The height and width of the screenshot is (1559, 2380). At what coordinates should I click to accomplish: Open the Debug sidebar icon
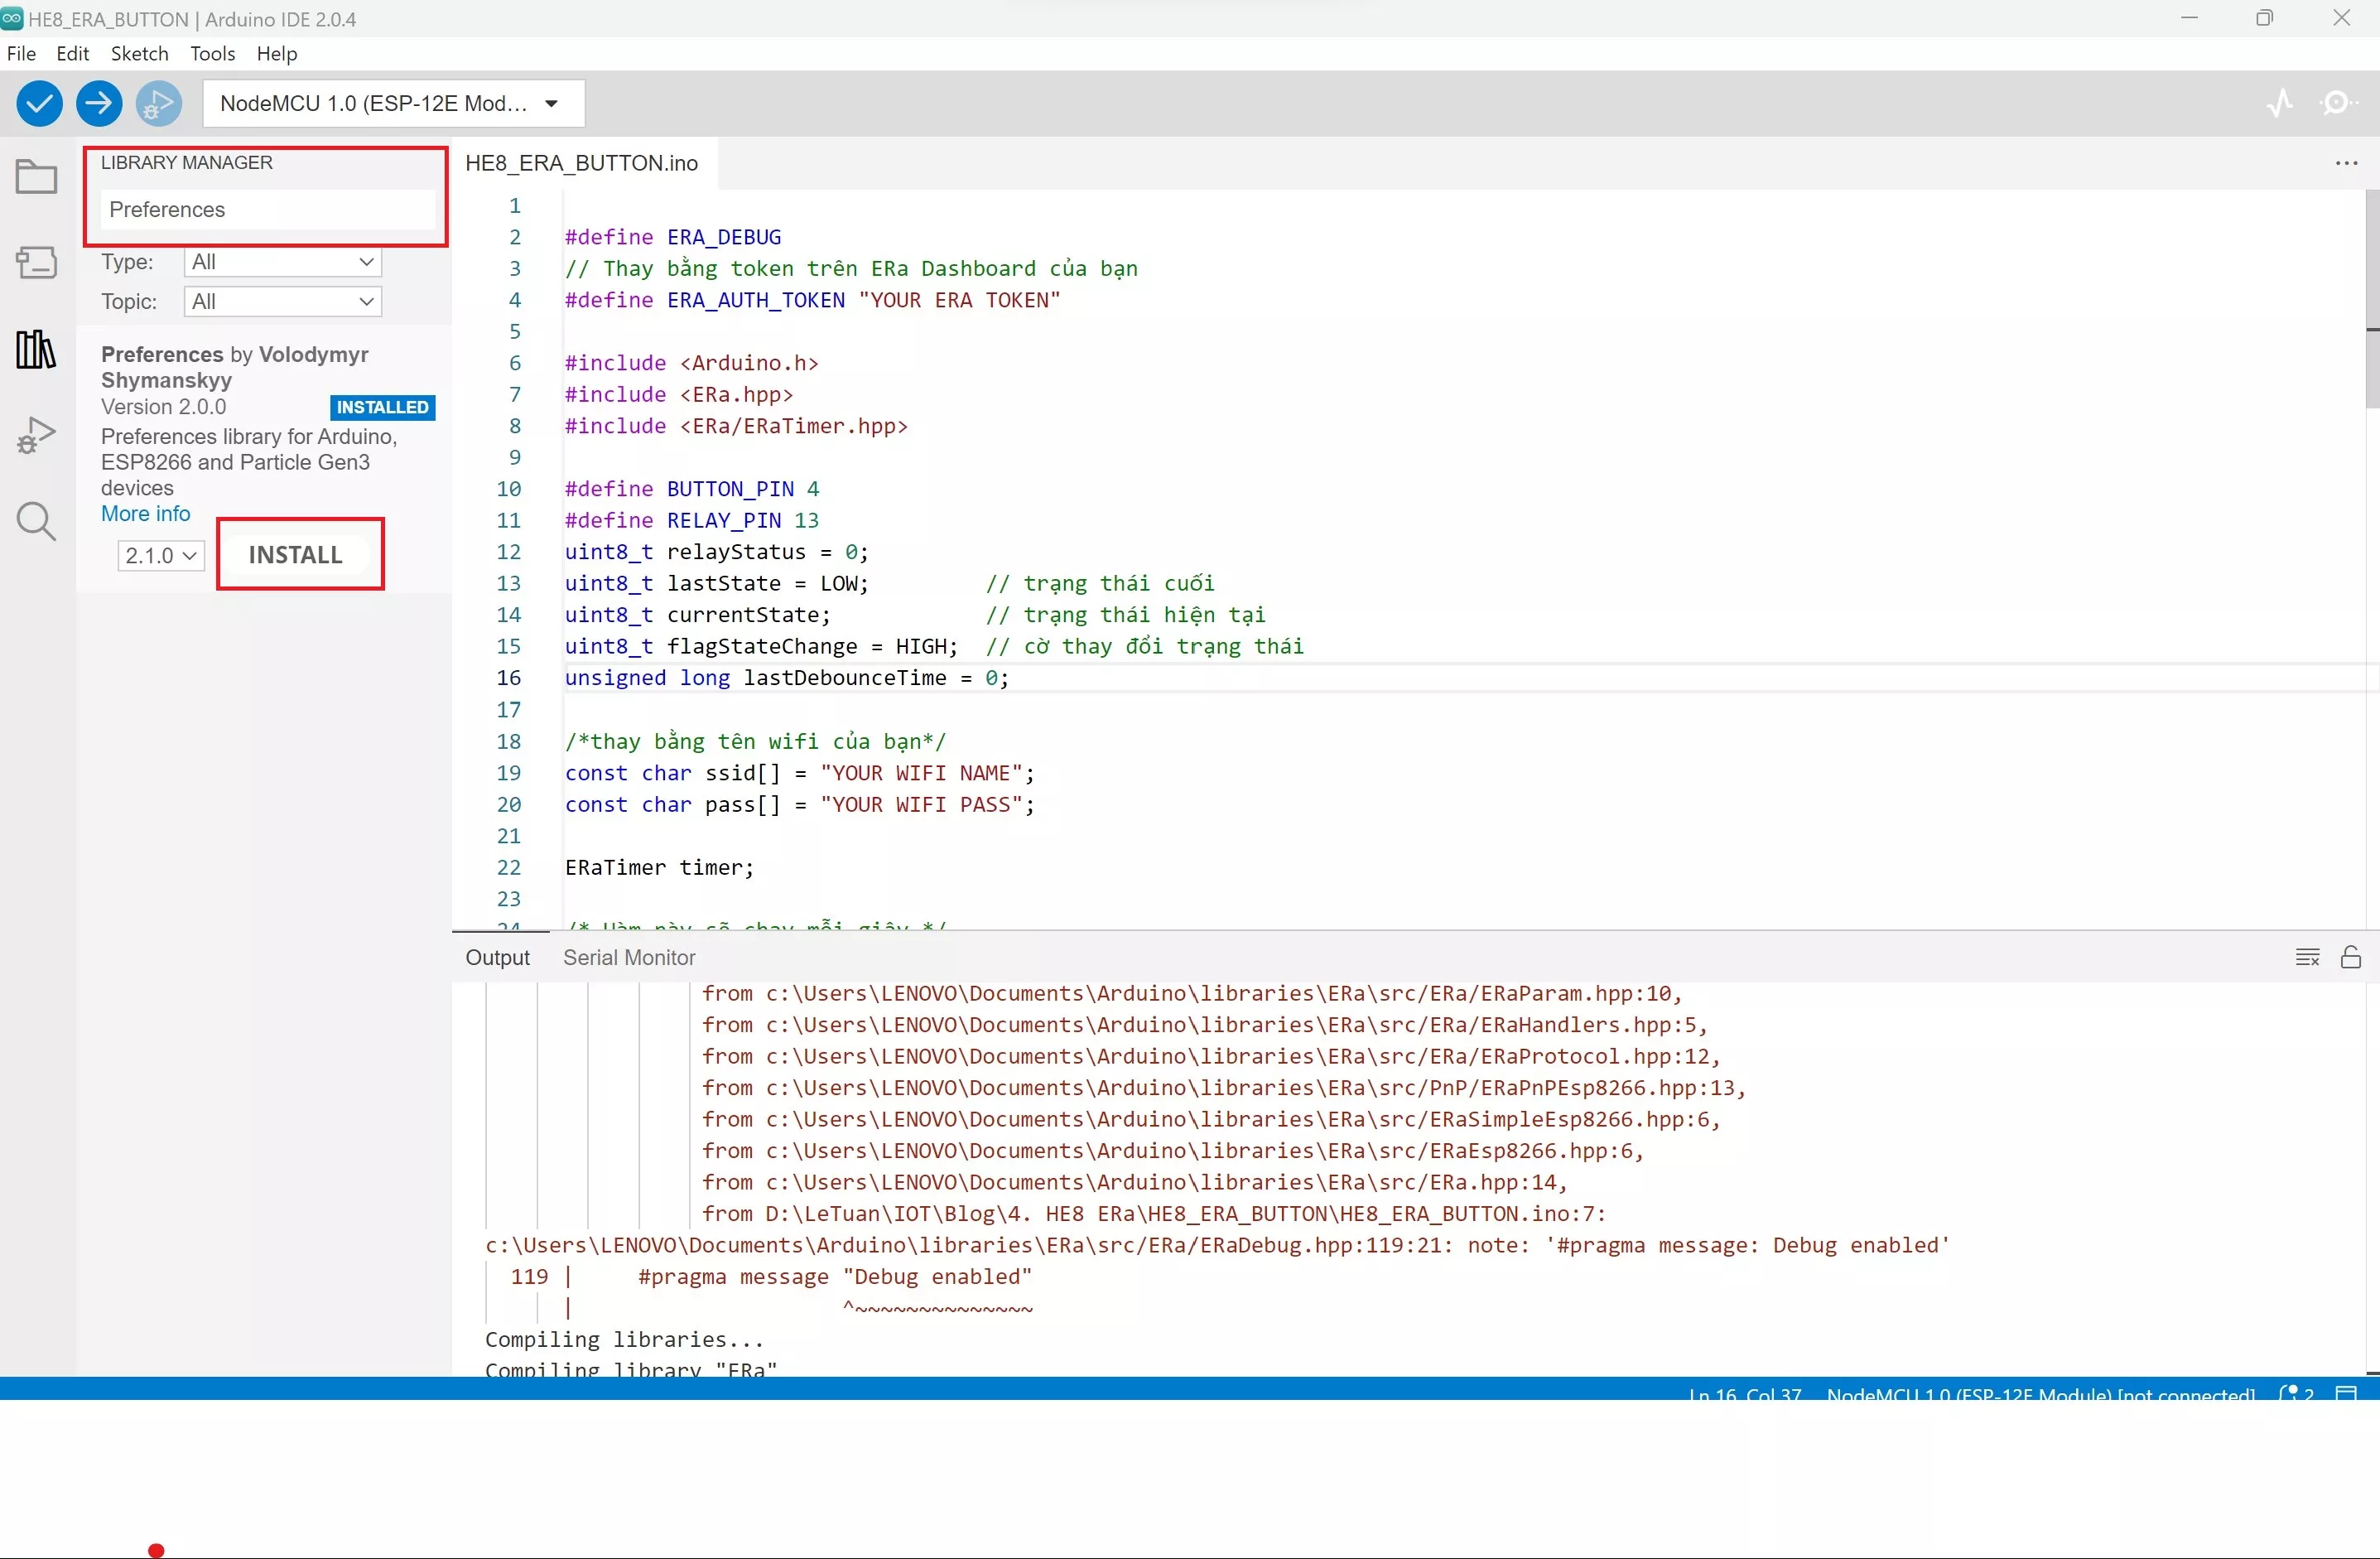(x=37, y=435)
